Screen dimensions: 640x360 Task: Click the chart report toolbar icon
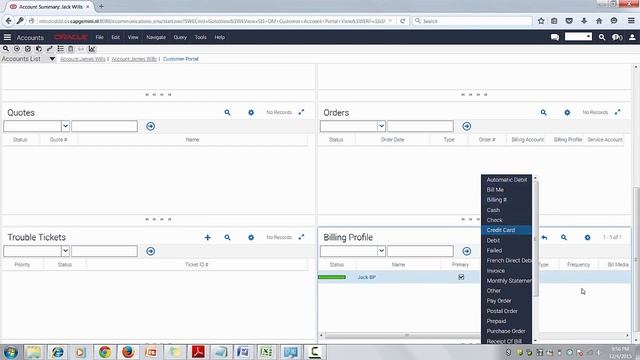click(92, 49)
